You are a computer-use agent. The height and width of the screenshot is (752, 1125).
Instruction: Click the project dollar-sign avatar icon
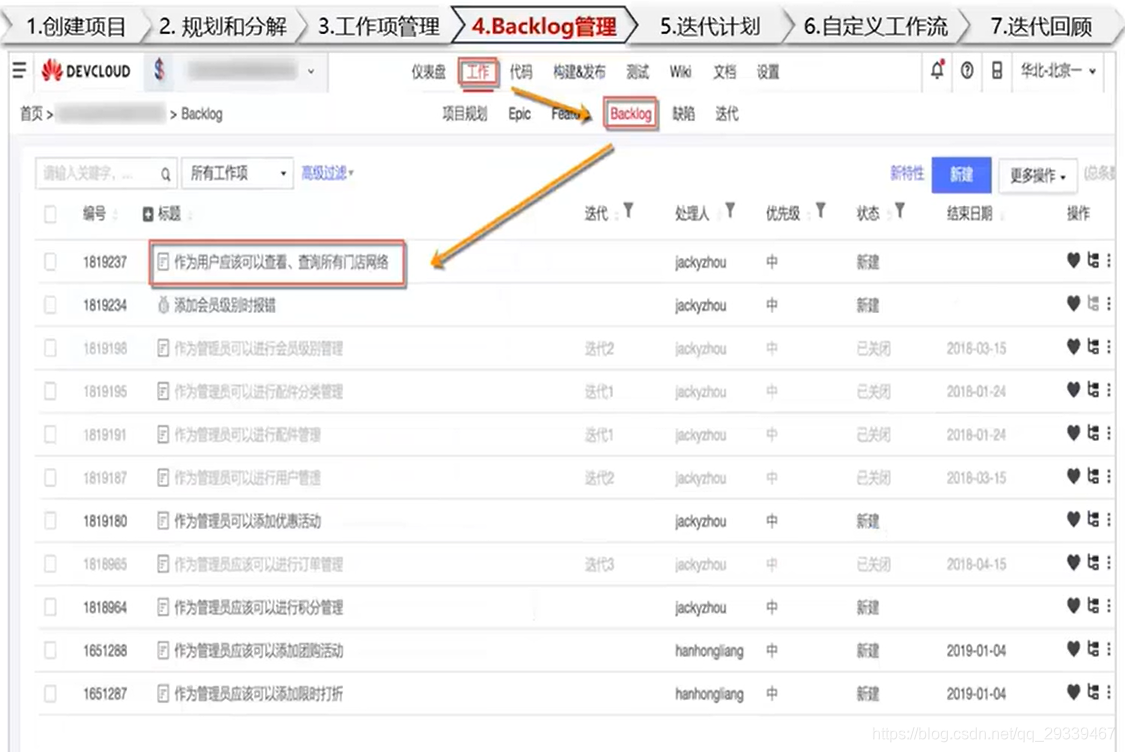[159, 70]
